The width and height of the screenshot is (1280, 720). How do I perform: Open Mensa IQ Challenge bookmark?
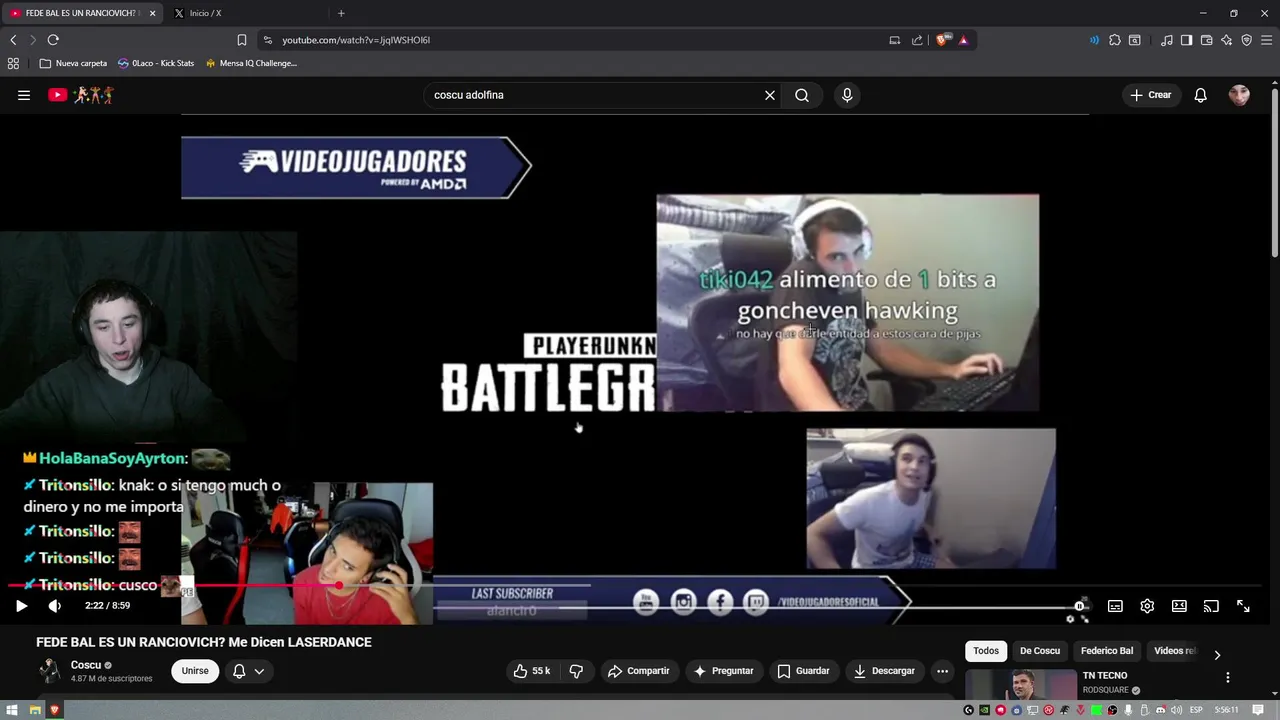pos(251,63)
